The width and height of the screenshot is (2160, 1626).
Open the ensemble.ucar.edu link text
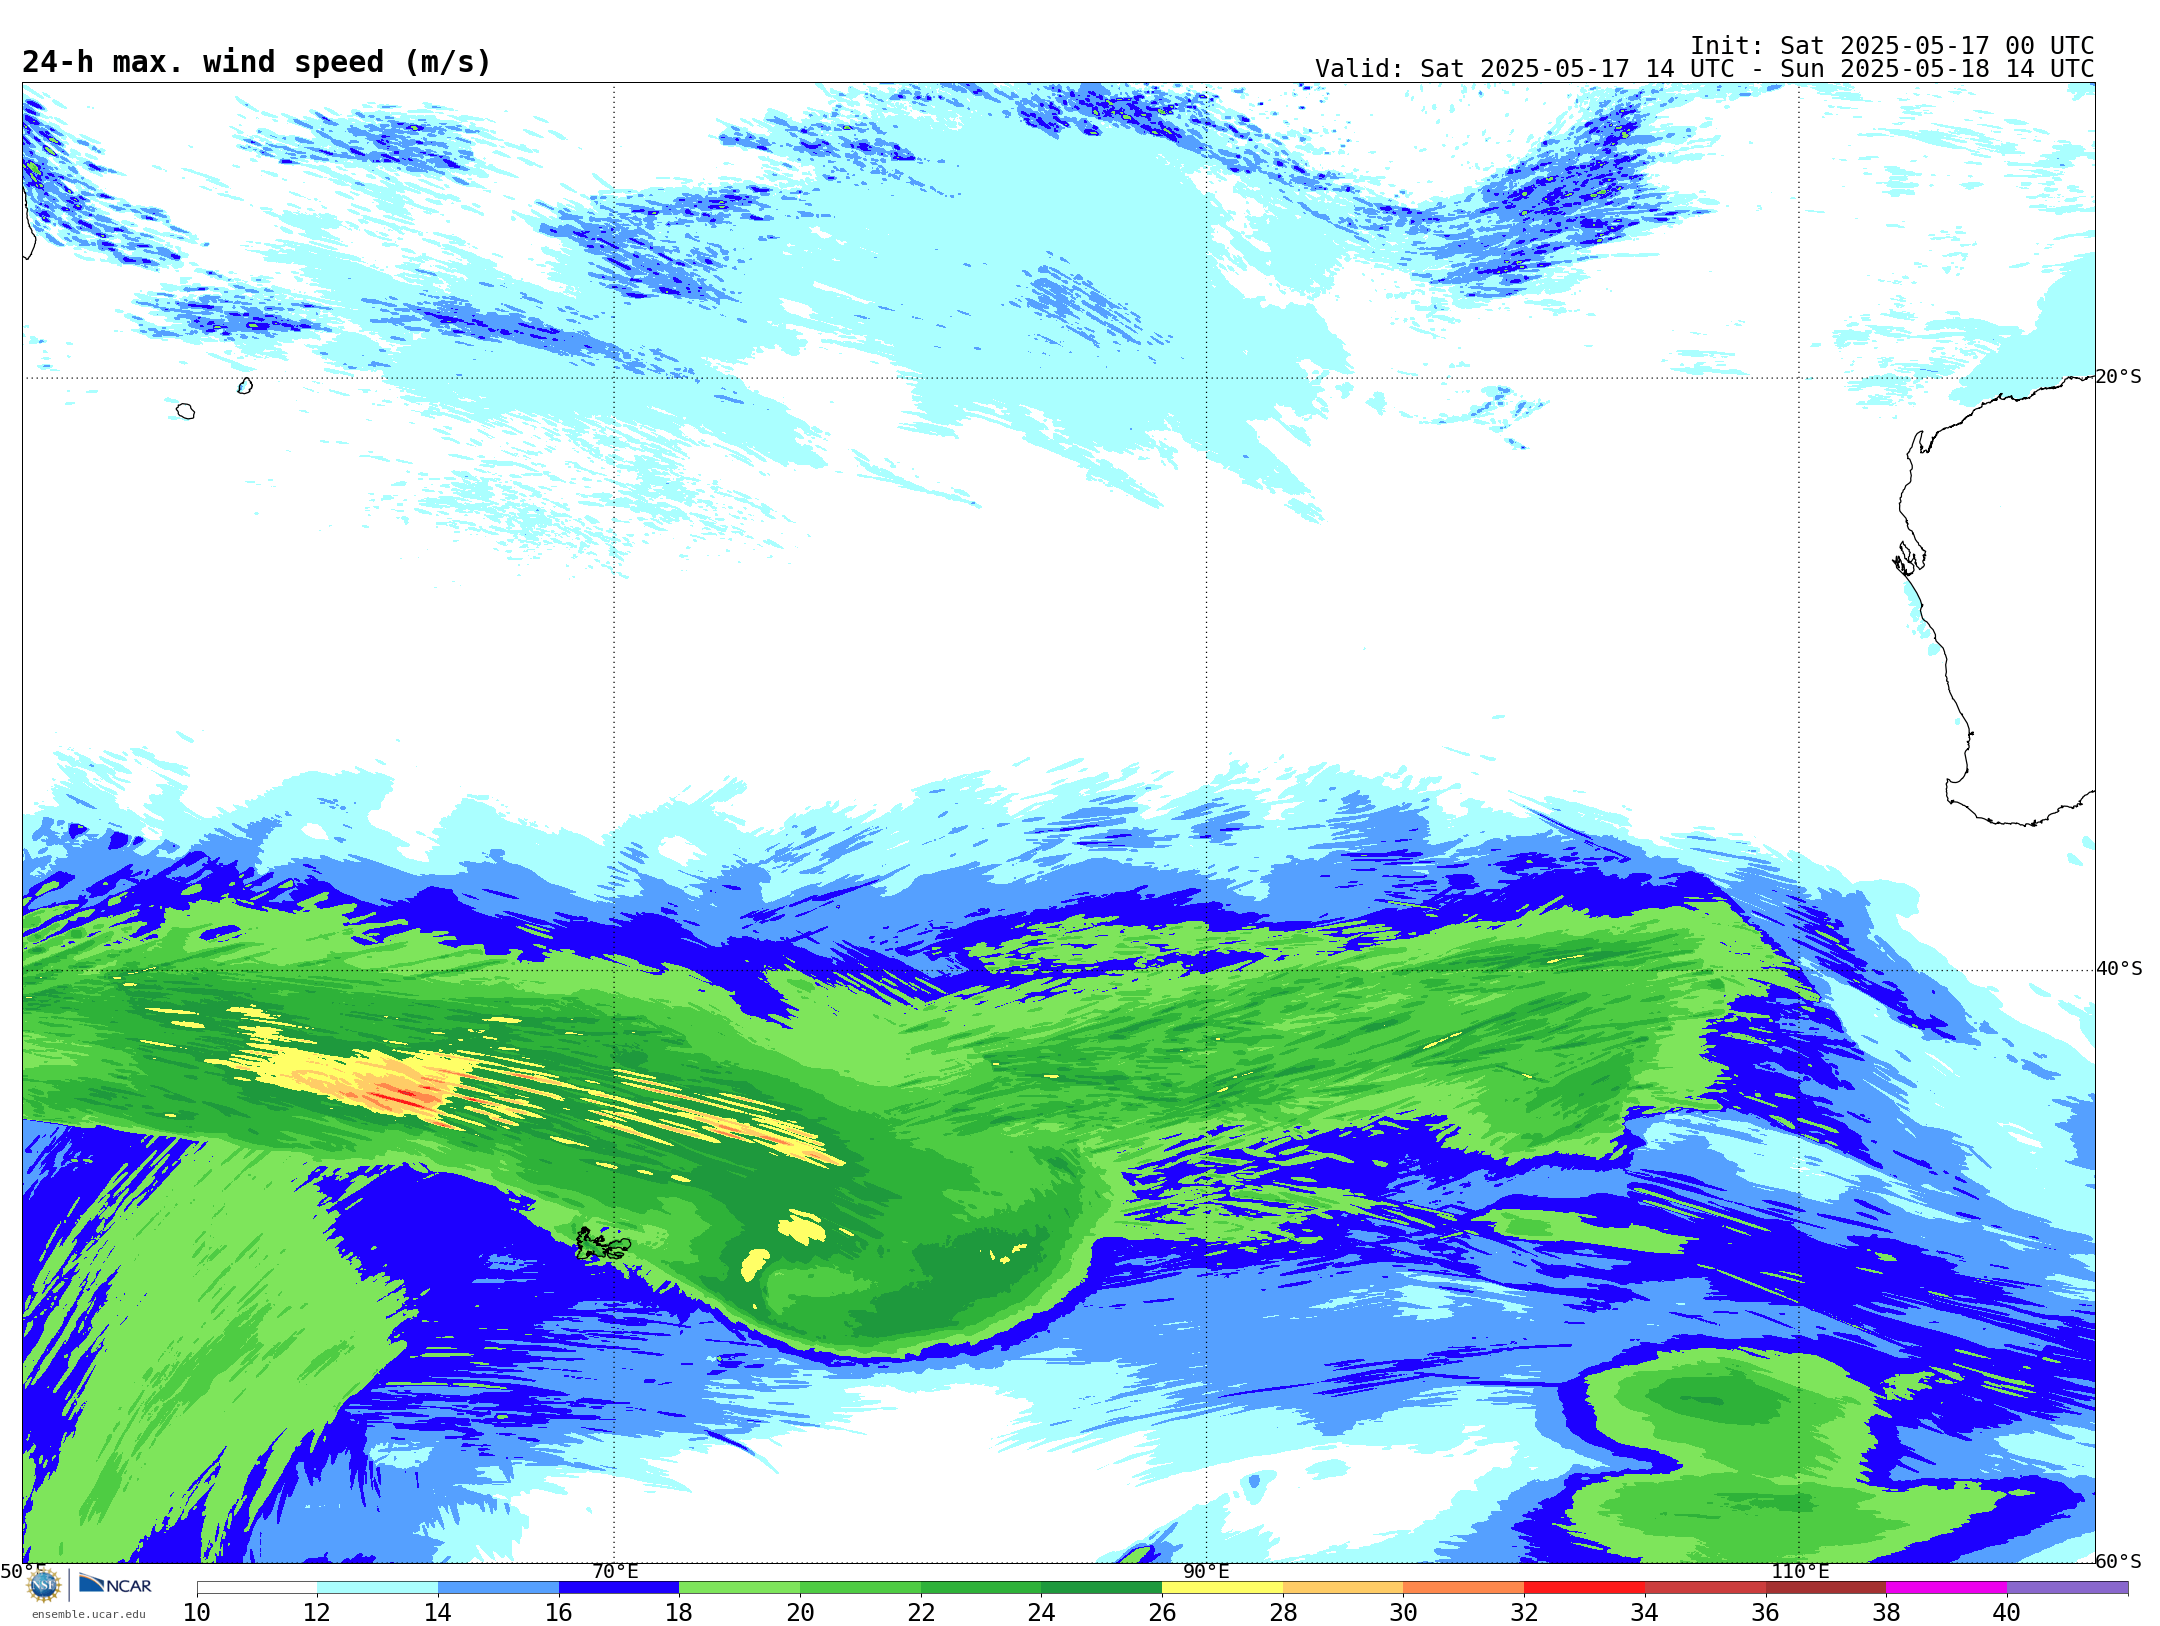[88, 1614]
